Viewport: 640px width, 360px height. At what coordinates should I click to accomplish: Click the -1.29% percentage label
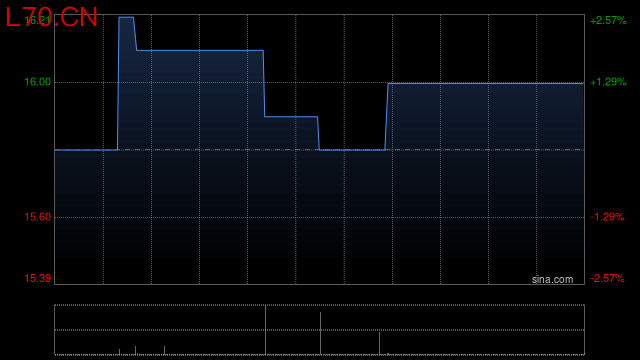point(607,217)
